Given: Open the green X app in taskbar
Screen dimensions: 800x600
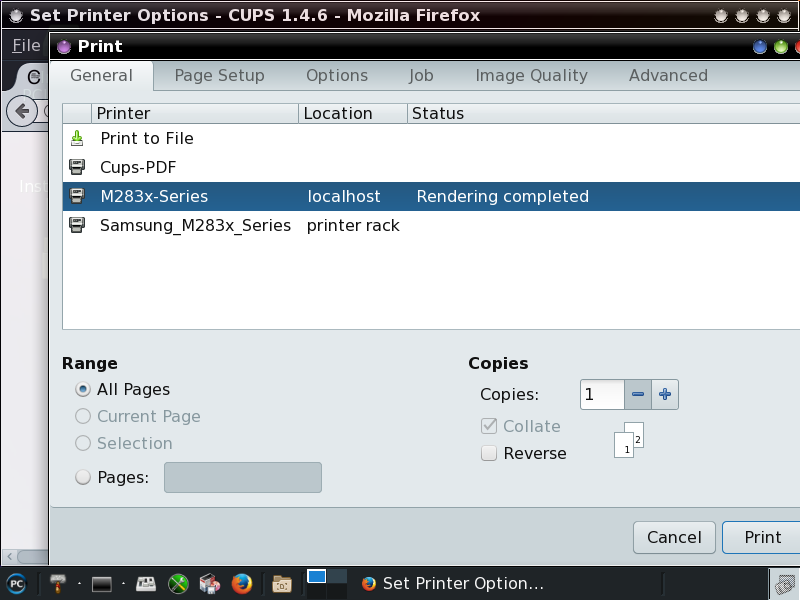Looking at the screenshot, I should [x=177, y=583].
